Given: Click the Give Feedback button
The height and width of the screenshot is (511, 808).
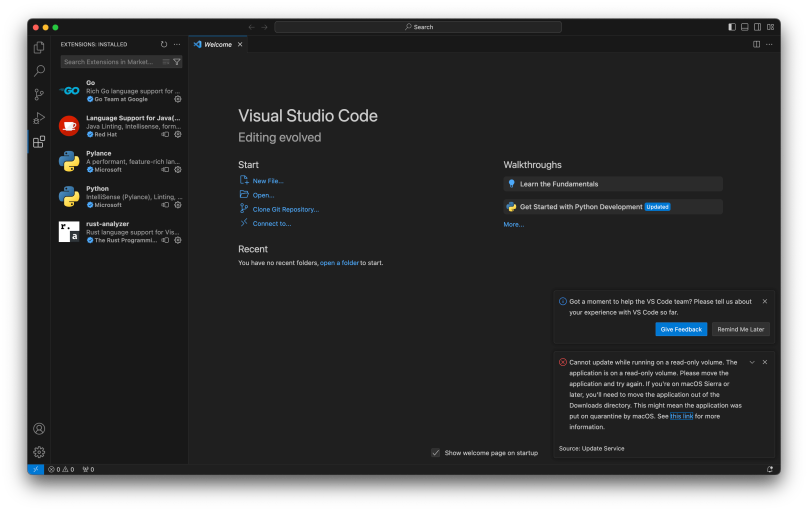Looking at the screenshot, I should [681, 329].
